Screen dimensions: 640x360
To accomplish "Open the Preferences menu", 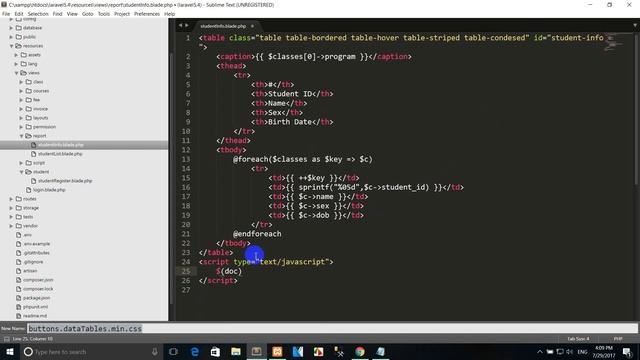I will point(147,14).
